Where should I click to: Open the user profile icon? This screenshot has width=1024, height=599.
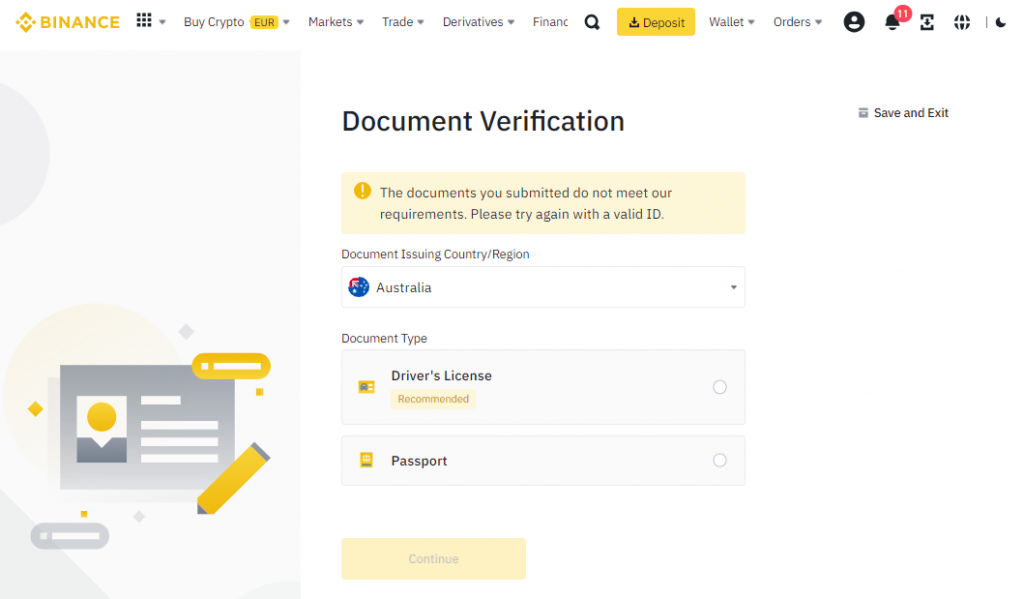pos(854,22)
